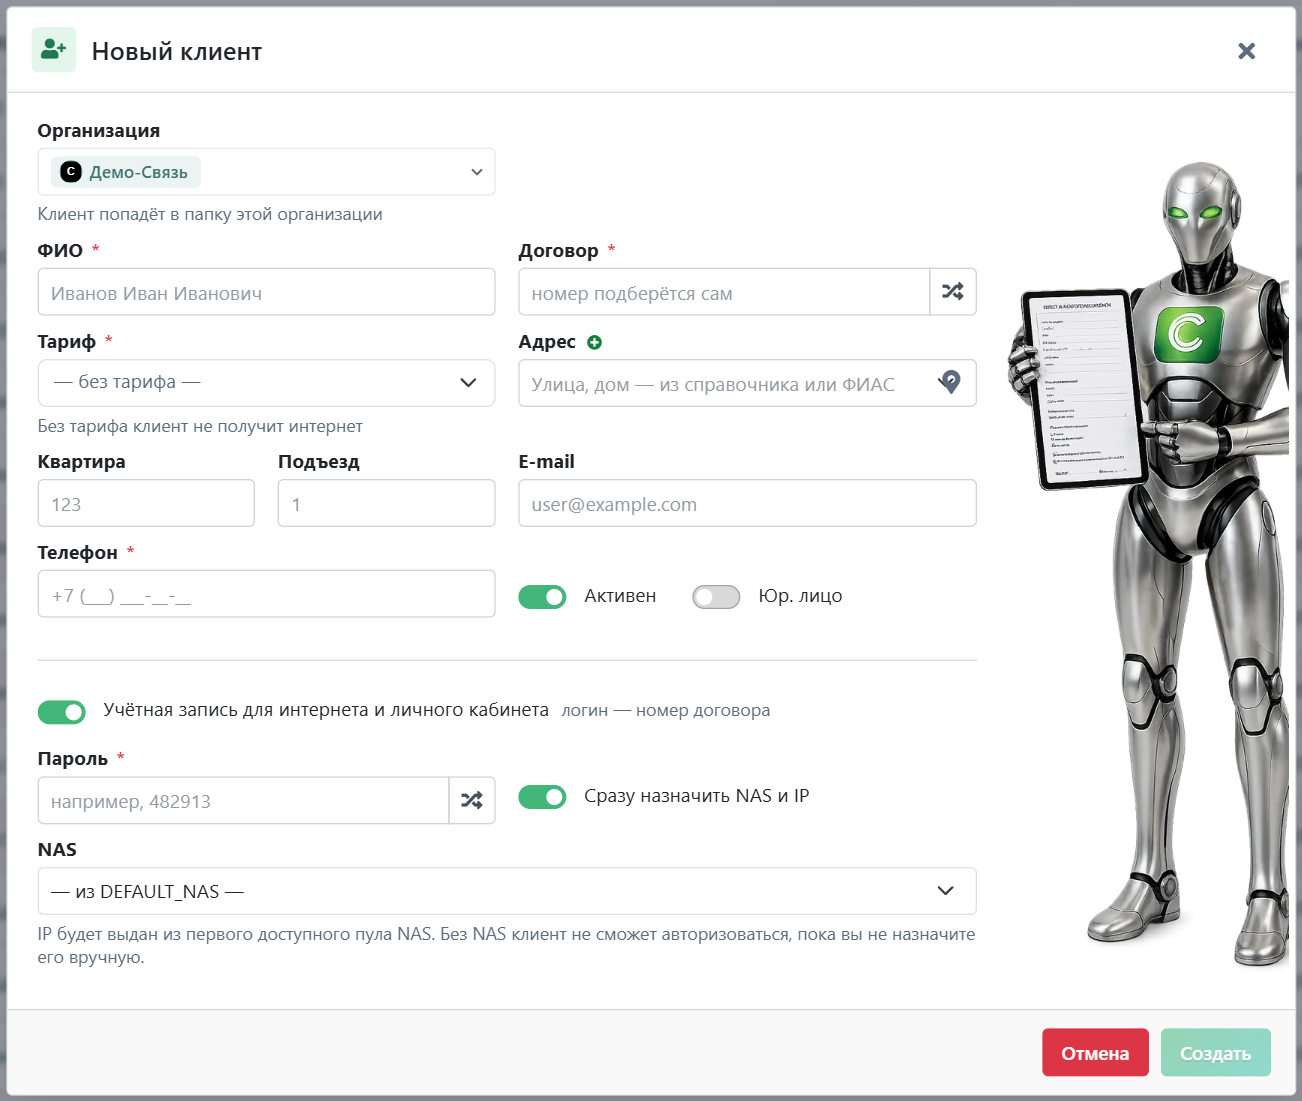Click the Демо-Связь organization logo icon
Screen dimensions: 1302x1101
(x=71, y=172)
